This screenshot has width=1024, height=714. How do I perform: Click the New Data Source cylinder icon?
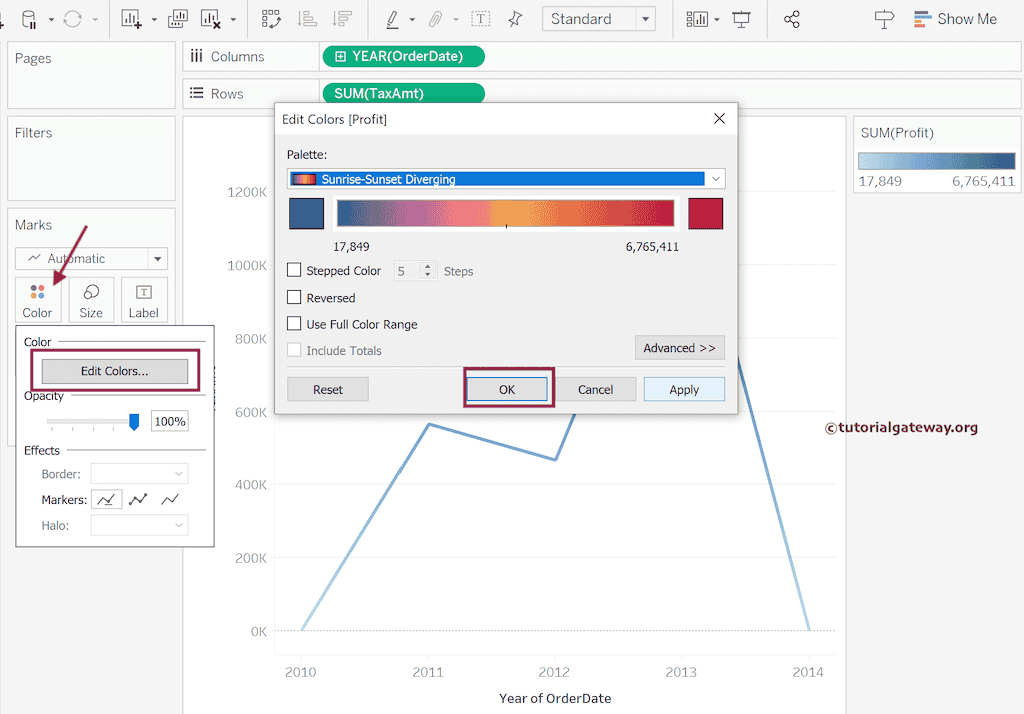(29, 20)
